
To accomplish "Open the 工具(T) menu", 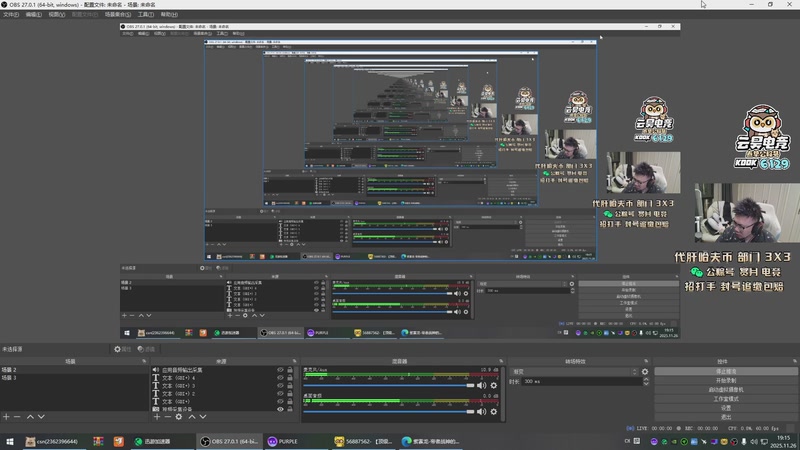I will tap(145, 14).
